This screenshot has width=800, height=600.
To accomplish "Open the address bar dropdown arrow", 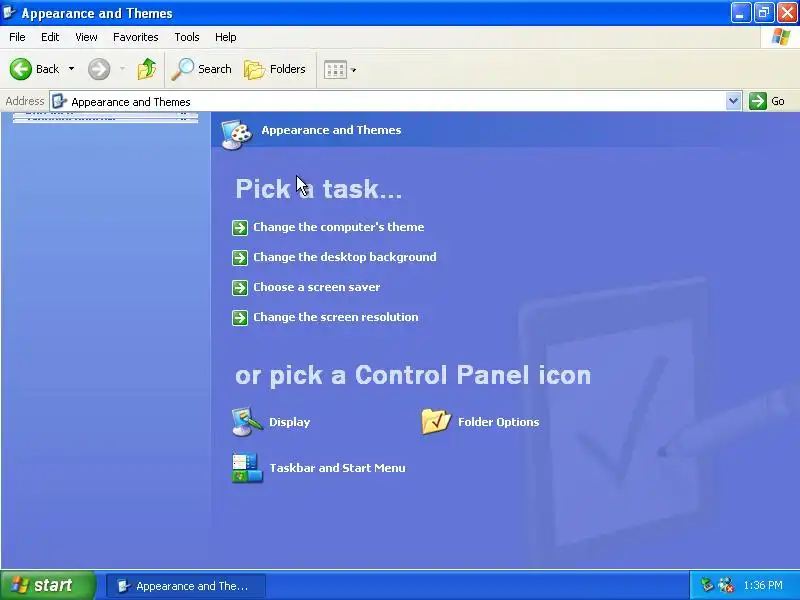I will point(733,101).
